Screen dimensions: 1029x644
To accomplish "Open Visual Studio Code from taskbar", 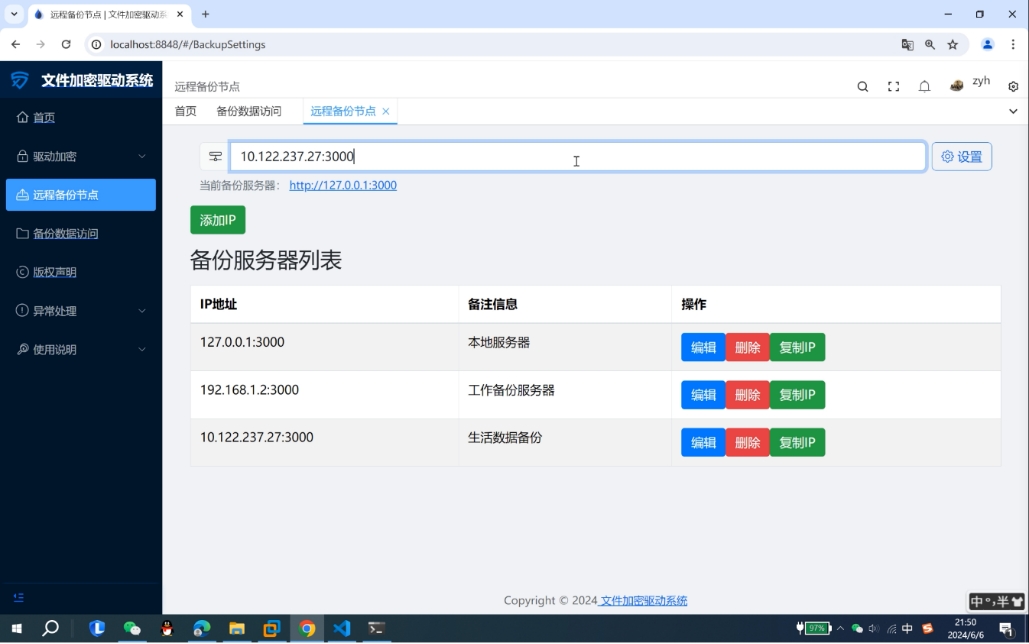I will (x=341, y=628).
